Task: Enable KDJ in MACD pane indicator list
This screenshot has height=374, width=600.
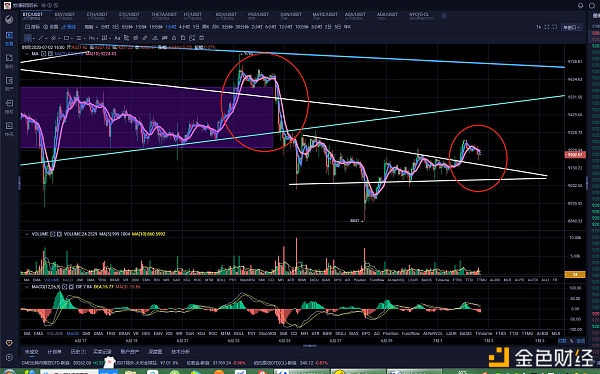Action: point(201,333)
